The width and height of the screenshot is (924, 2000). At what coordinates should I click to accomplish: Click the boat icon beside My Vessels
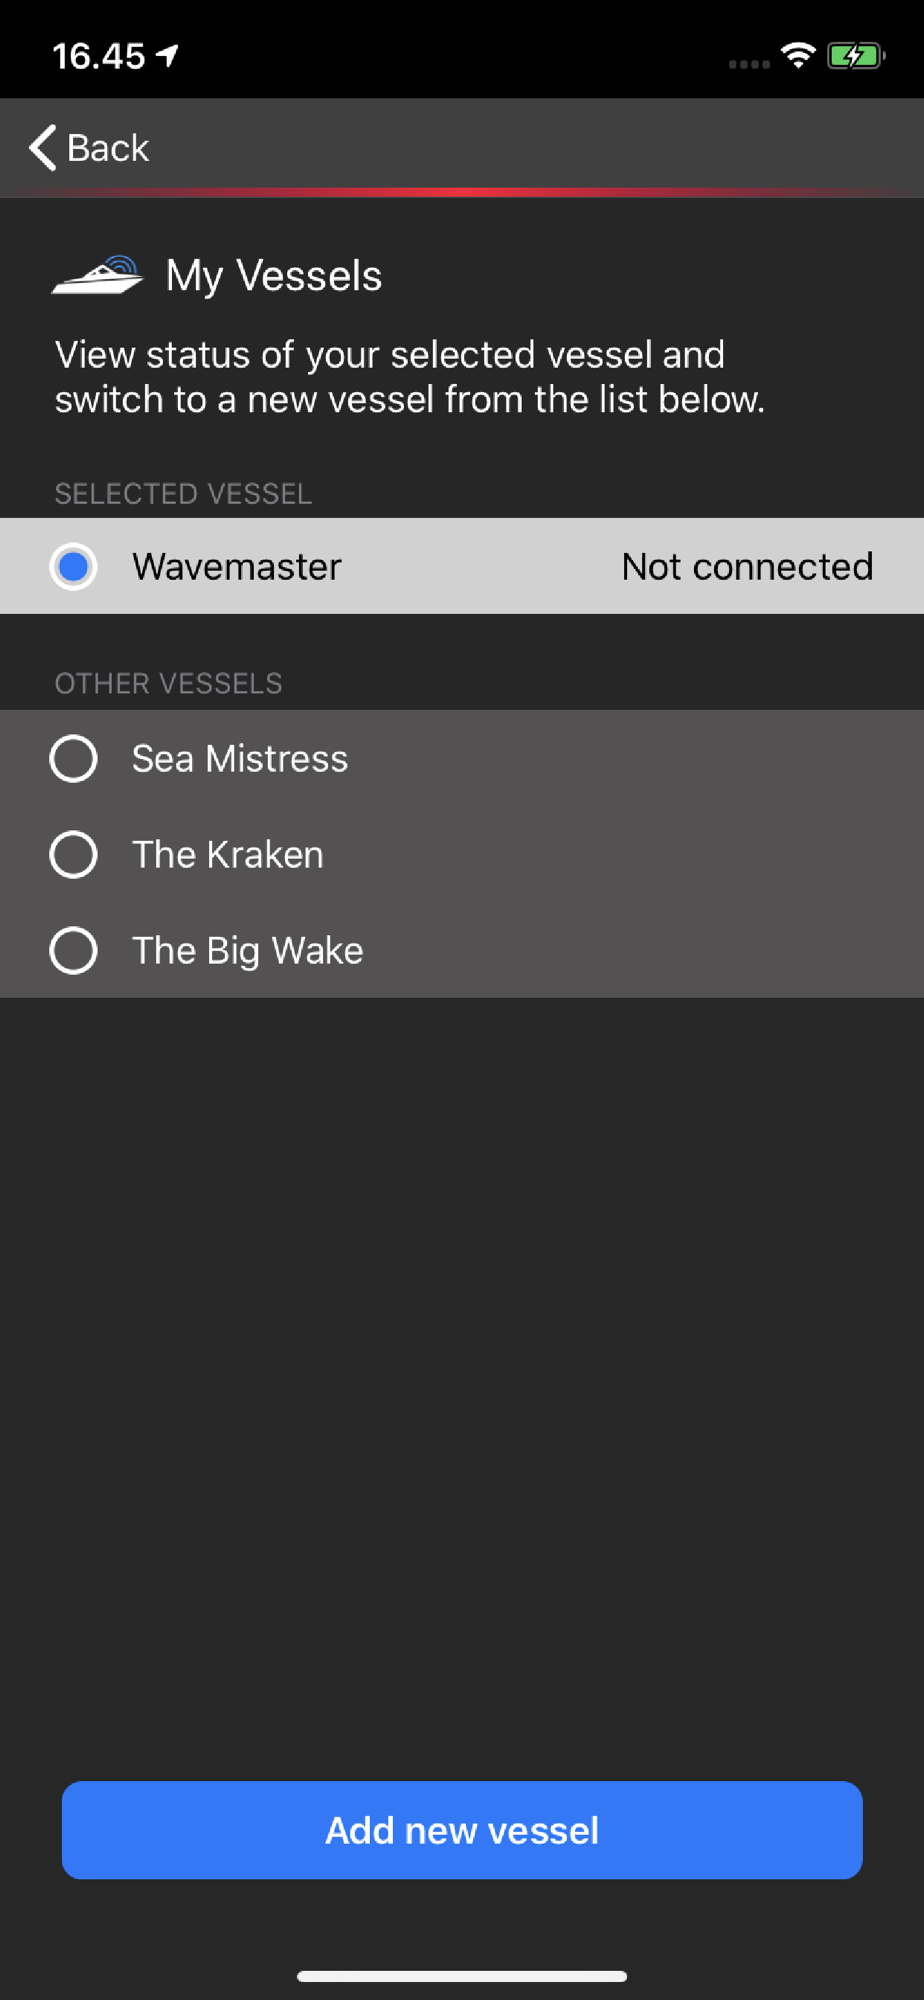[x=98, y=275]
